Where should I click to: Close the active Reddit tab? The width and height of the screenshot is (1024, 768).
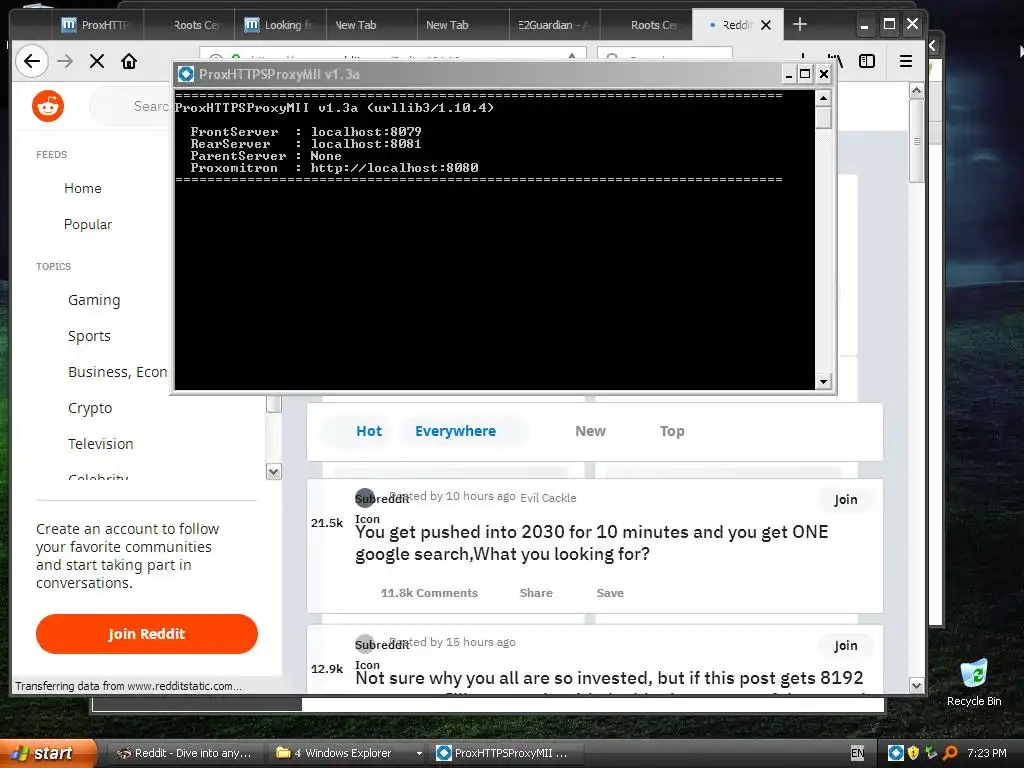click(766, 25)
